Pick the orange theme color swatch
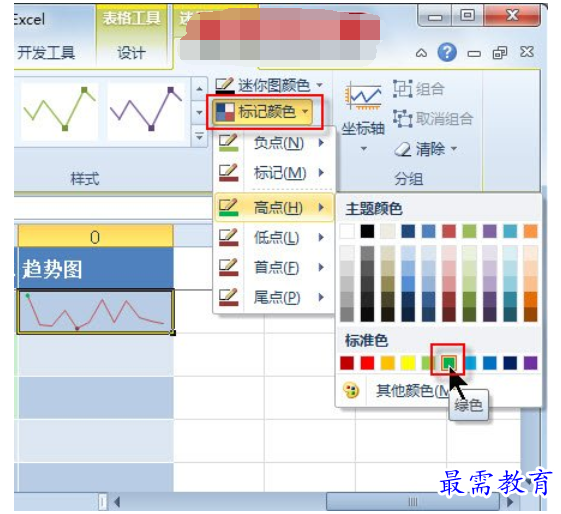The height and width of the screenshot is (514, 561). 531,231
